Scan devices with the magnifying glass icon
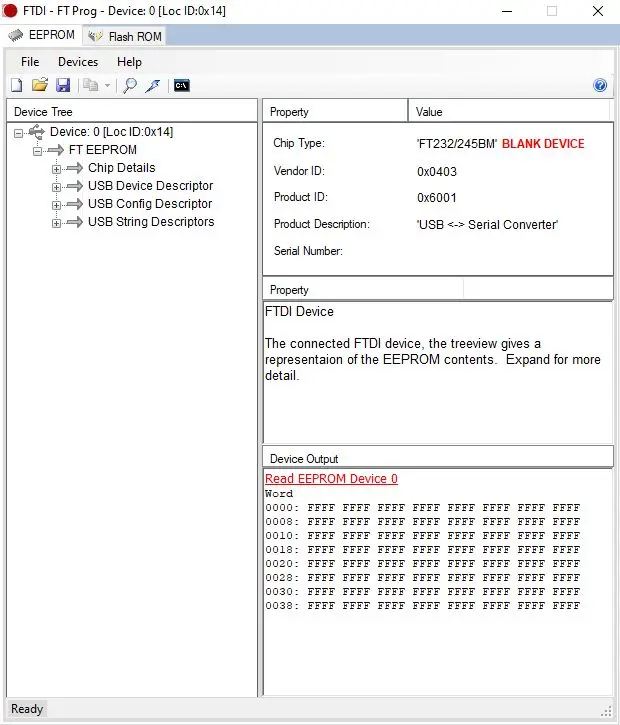Viewport: 620px width, 725px height. point(130,86)
